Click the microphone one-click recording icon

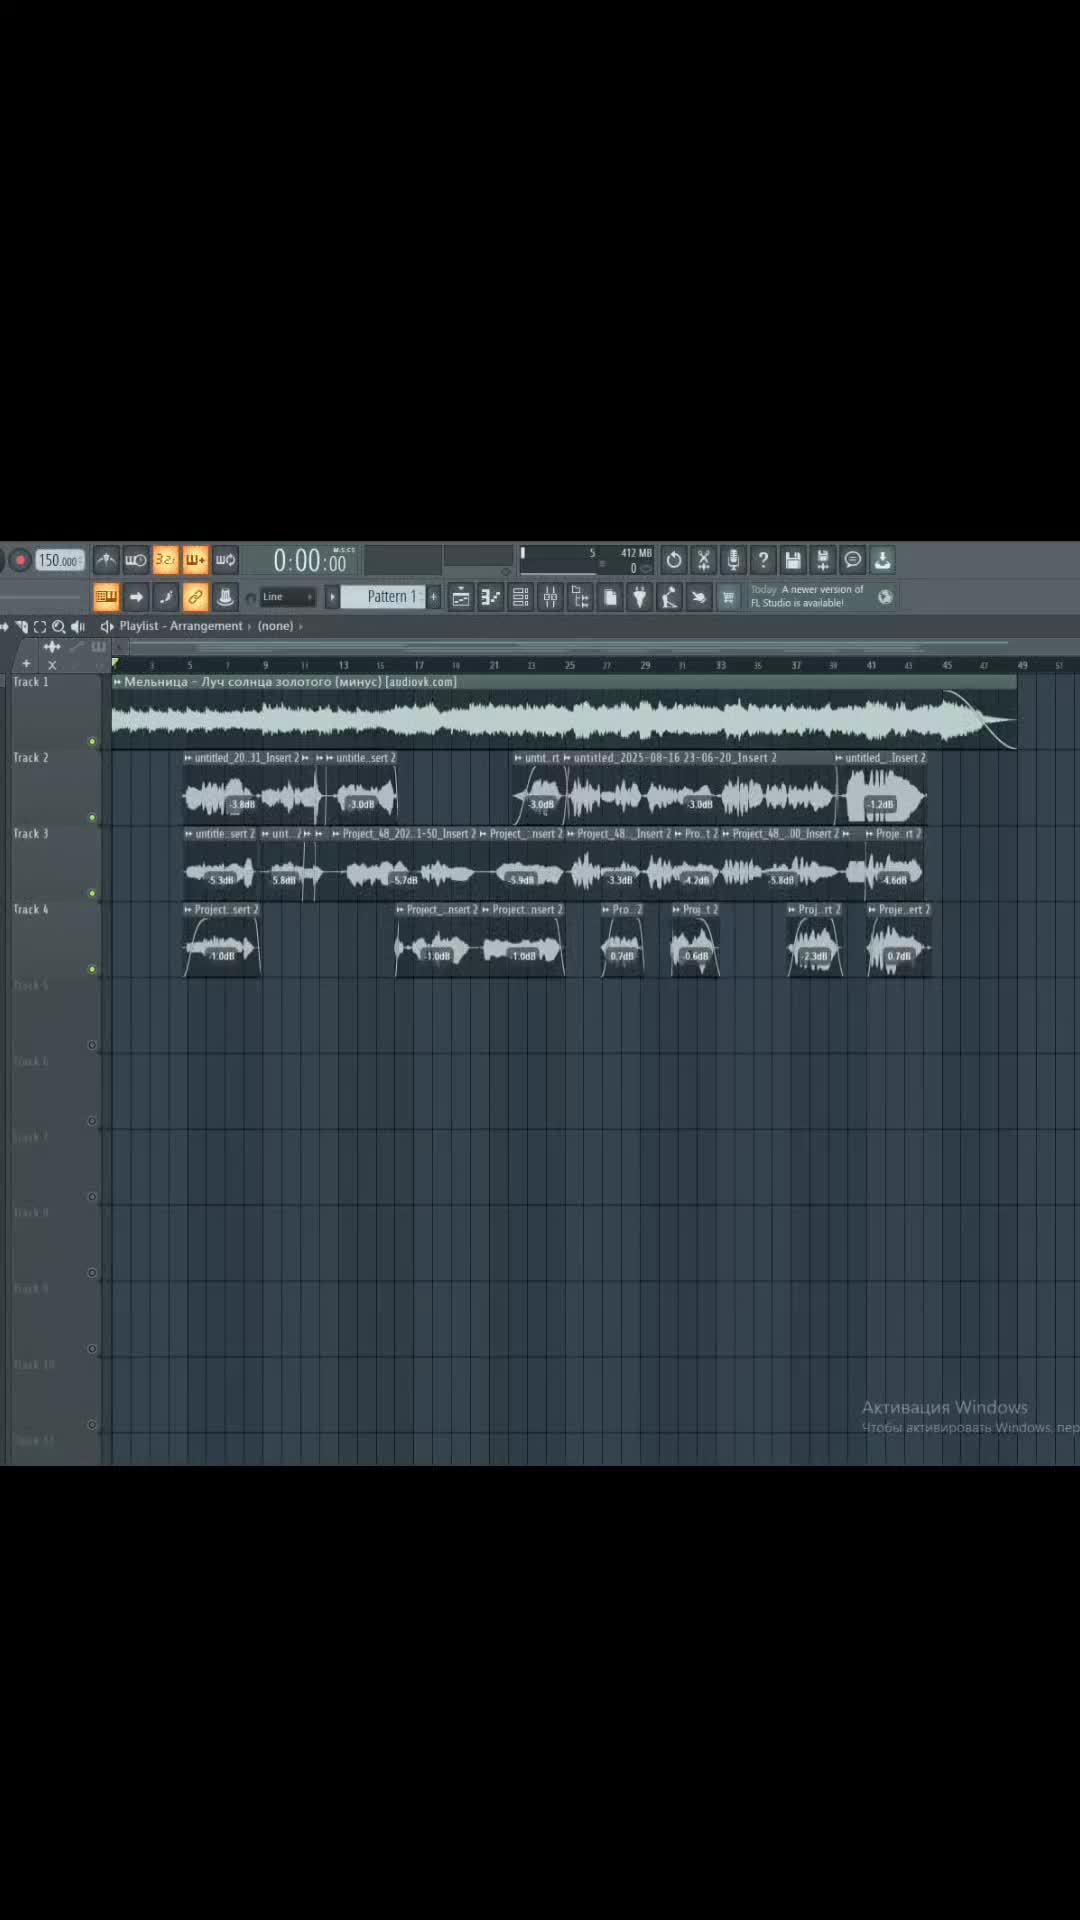734,560
